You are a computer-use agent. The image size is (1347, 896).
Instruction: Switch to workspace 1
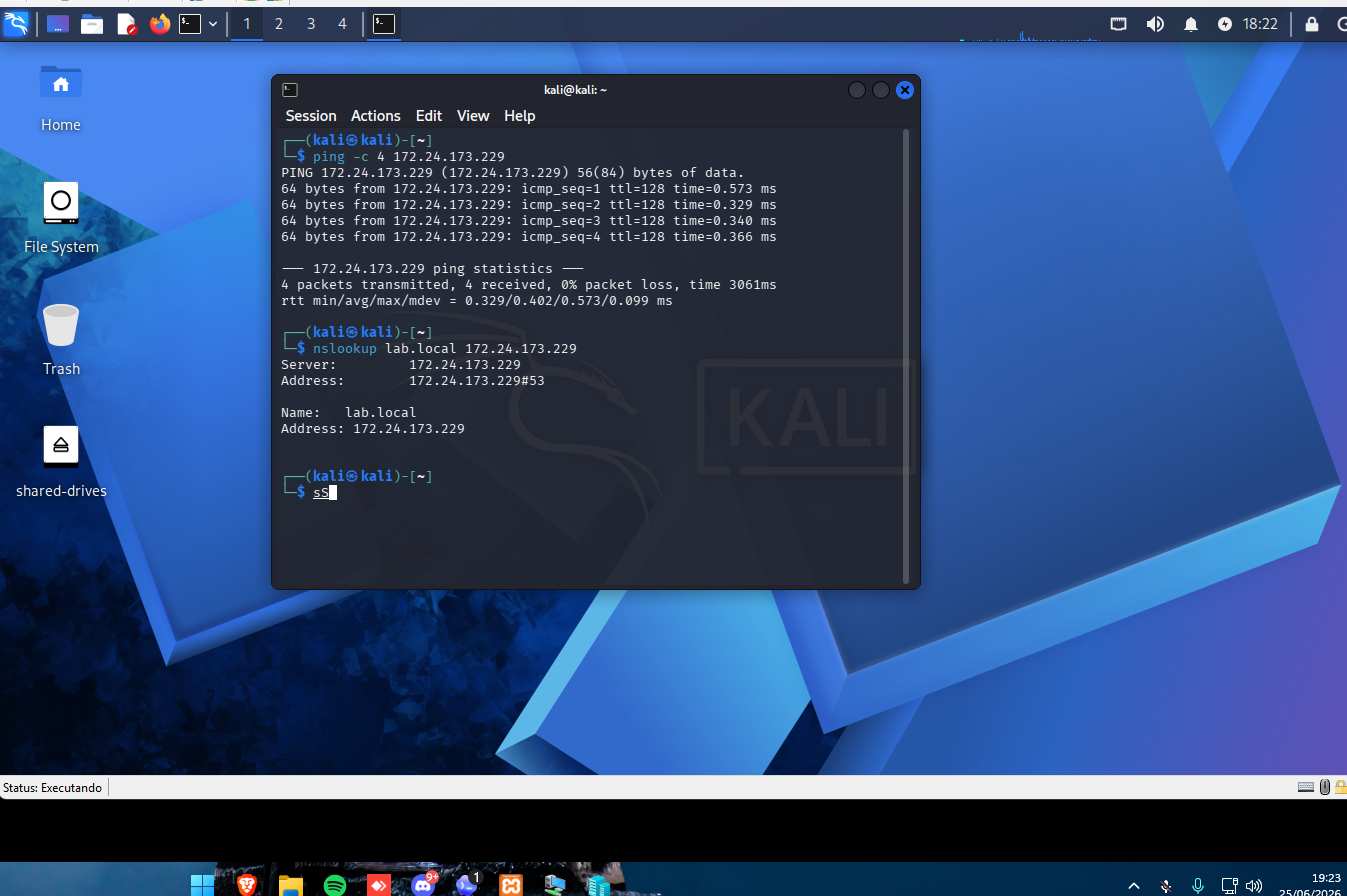coord(247,24)
